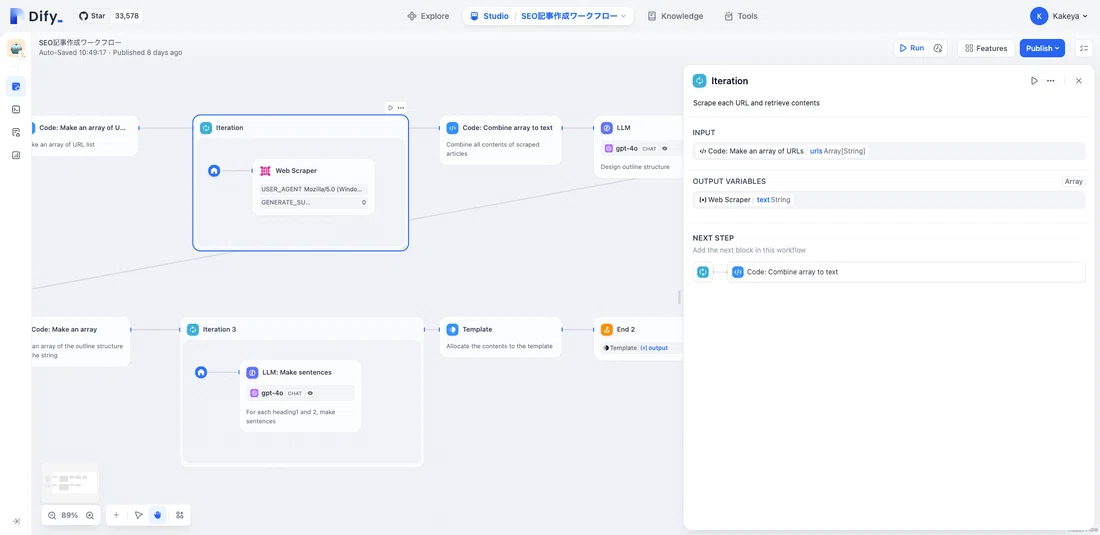Toggle vision eye icon on Make sentences gpt-4o
The image size is (1100, 535).
[310, 393]
